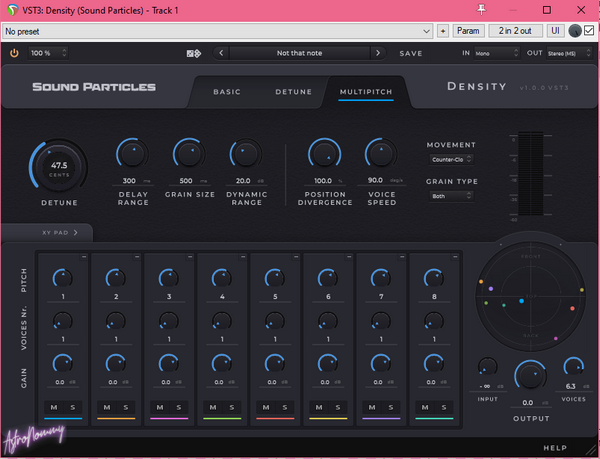Click channel 8 Gain knob

[434, 363]
